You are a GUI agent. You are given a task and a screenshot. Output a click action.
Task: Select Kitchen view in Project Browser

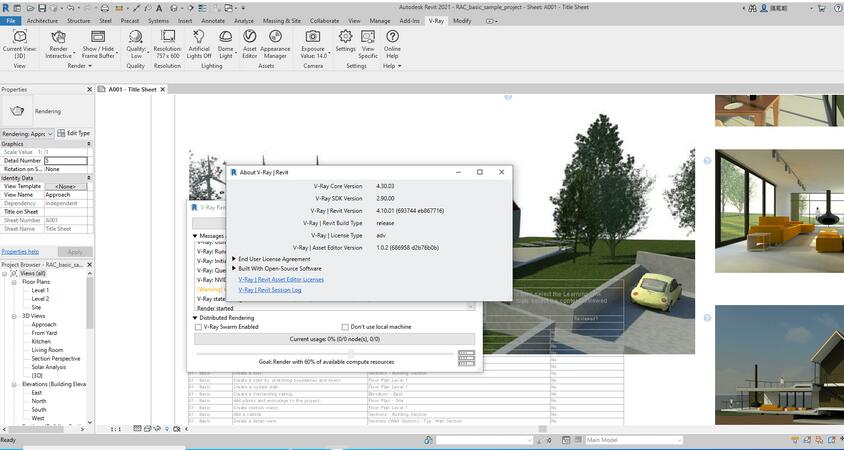[x=41, y=341]
